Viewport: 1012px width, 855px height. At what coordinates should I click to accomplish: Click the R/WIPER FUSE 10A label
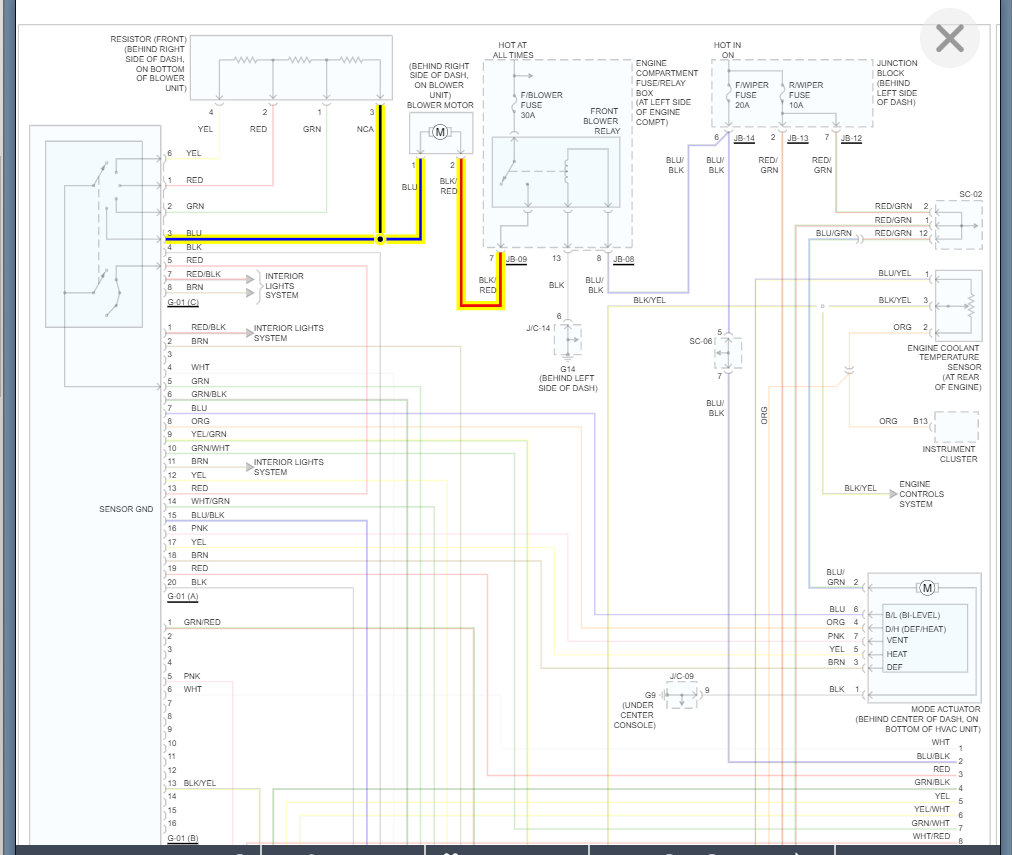[x=805, y=95]
